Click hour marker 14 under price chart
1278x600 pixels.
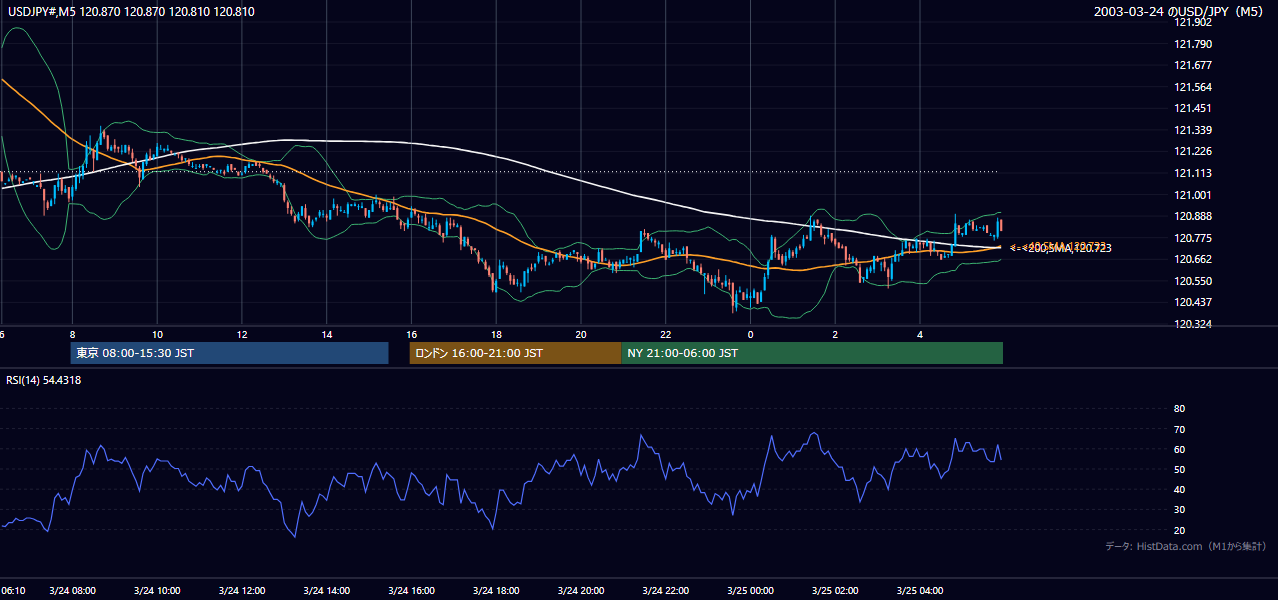click(327, 335)
